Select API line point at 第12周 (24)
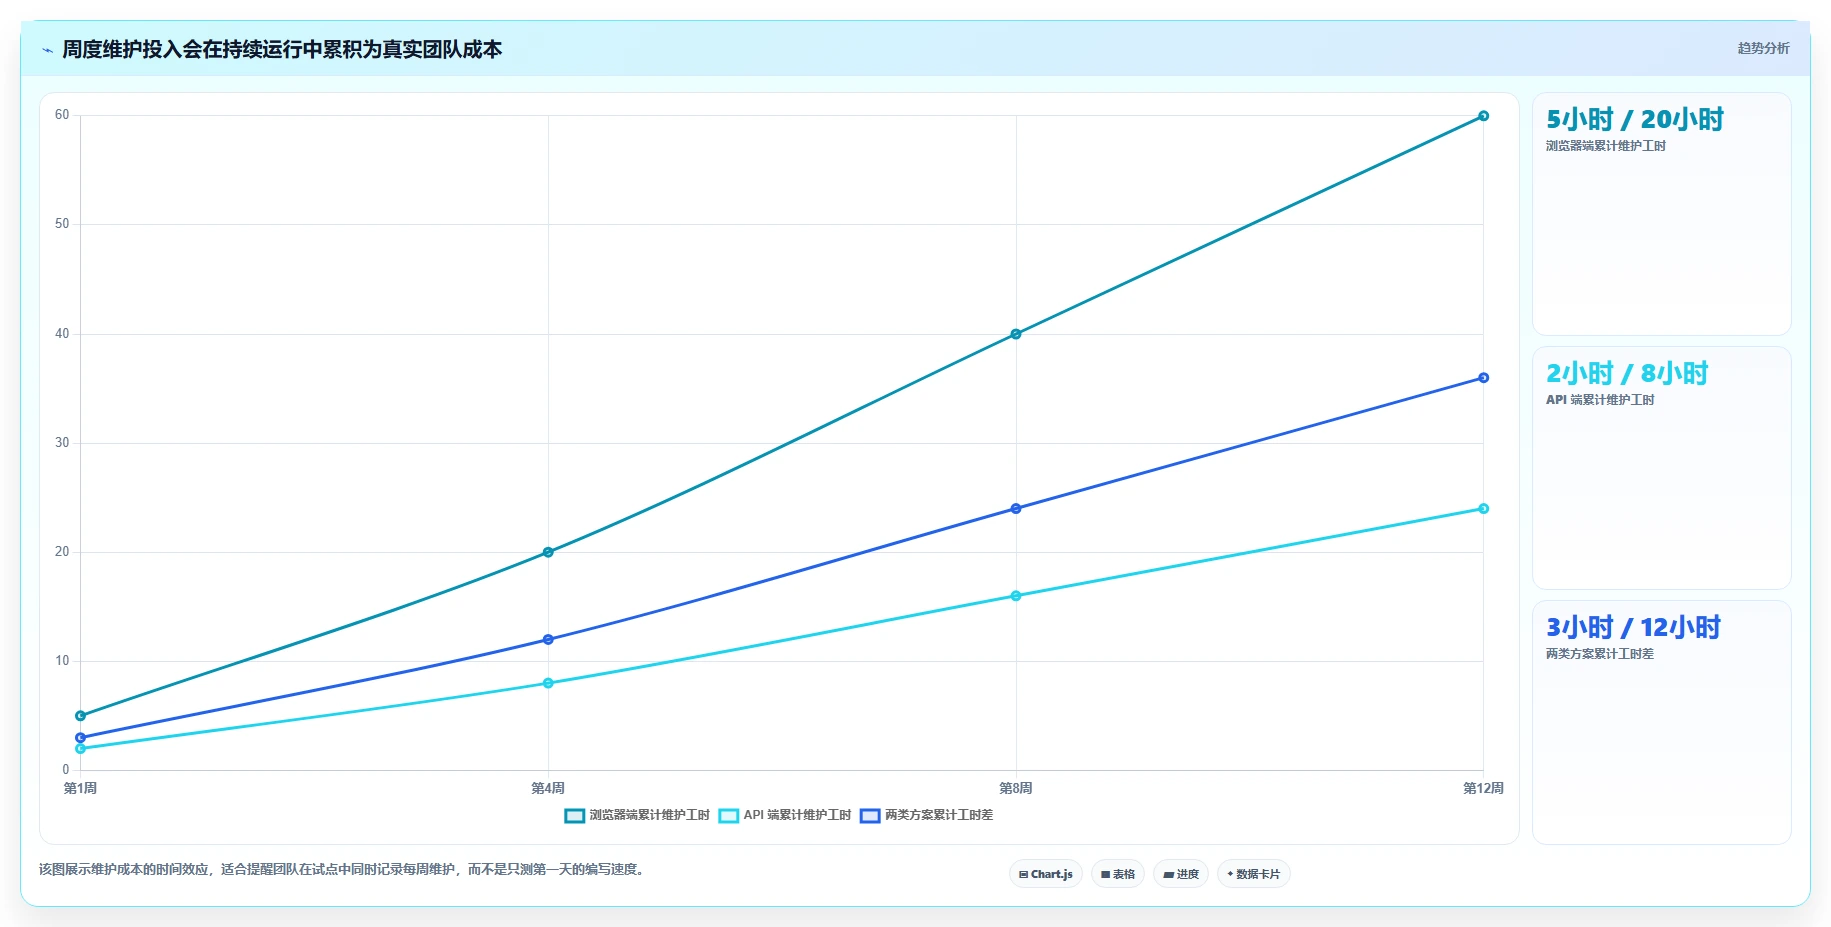Screen dimensions: 1831x927 point(1483,509)
